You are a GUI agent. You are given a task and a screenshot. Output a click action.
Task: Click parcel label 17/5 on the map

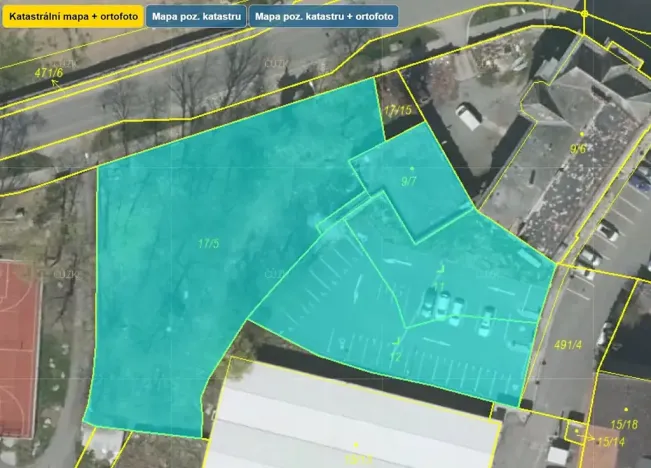pyautogui.click(x=208, y=244)
